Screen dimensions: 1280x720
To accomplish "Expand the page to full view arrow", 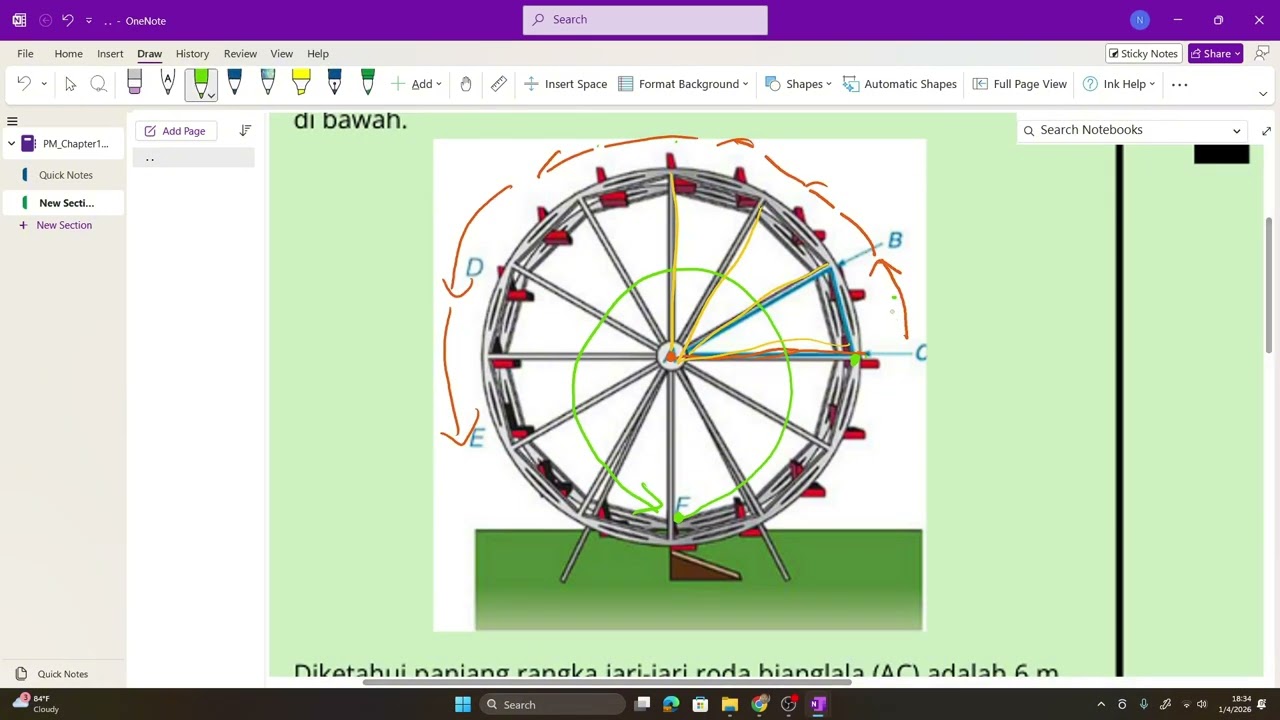I will pos(1266,131).
